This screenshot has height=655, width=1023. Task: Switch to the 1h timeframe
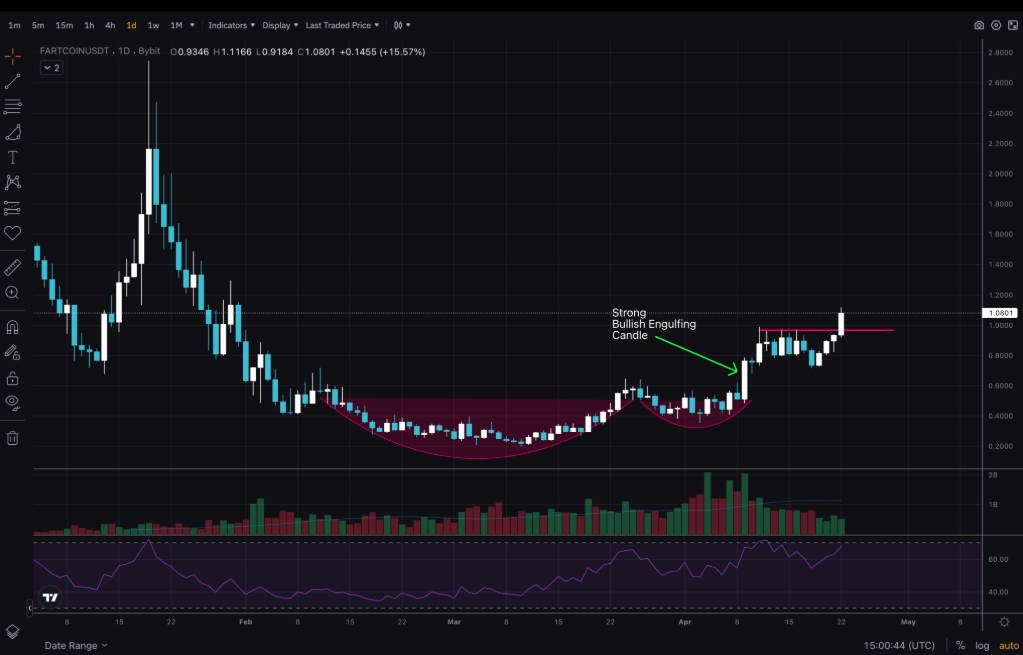point(89,25)
